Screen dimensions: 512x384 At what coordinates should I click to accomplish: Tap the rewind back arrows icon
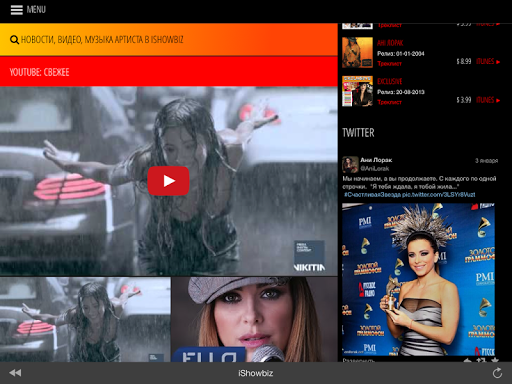click(15, 373)
